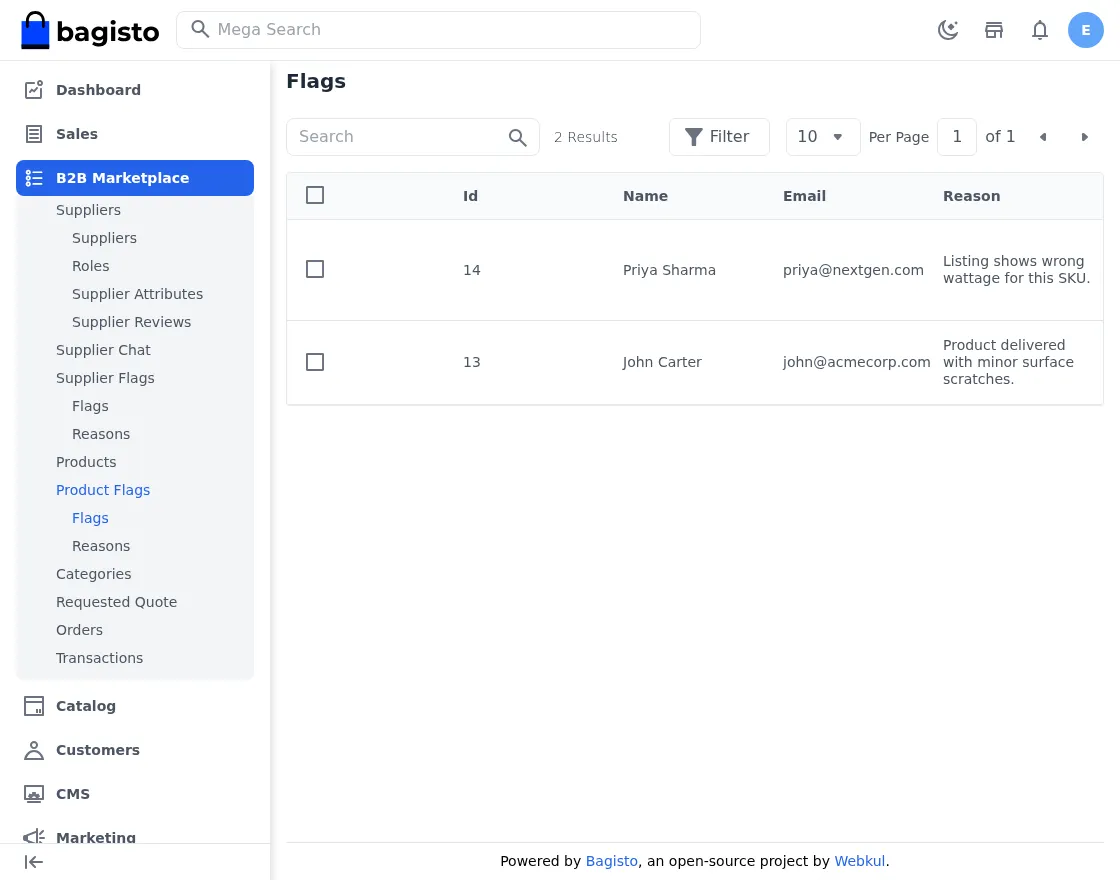Click the Catalog sidebar icon

click(x=34, y=706)
